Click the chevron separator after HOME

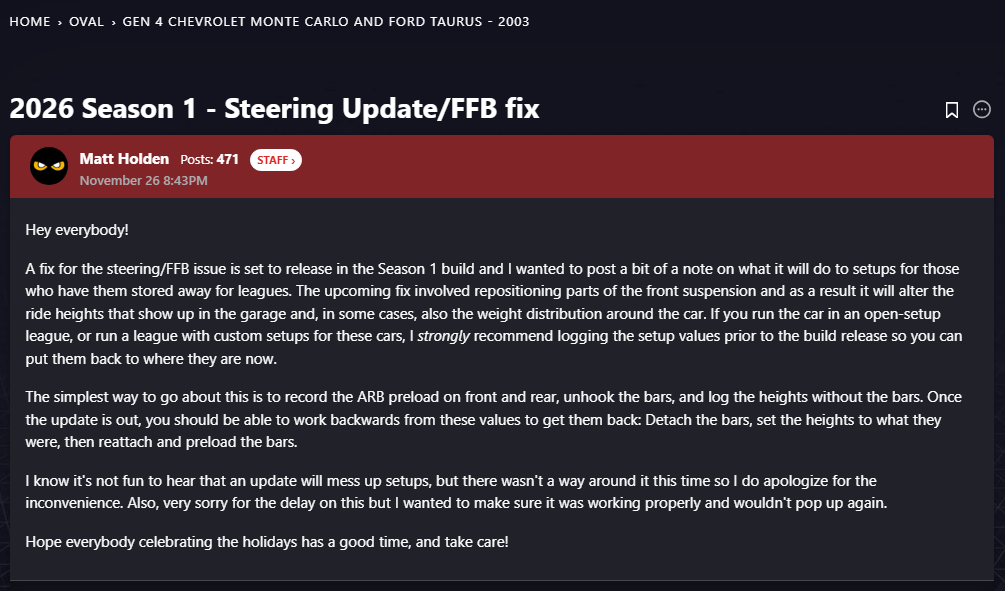60,21
